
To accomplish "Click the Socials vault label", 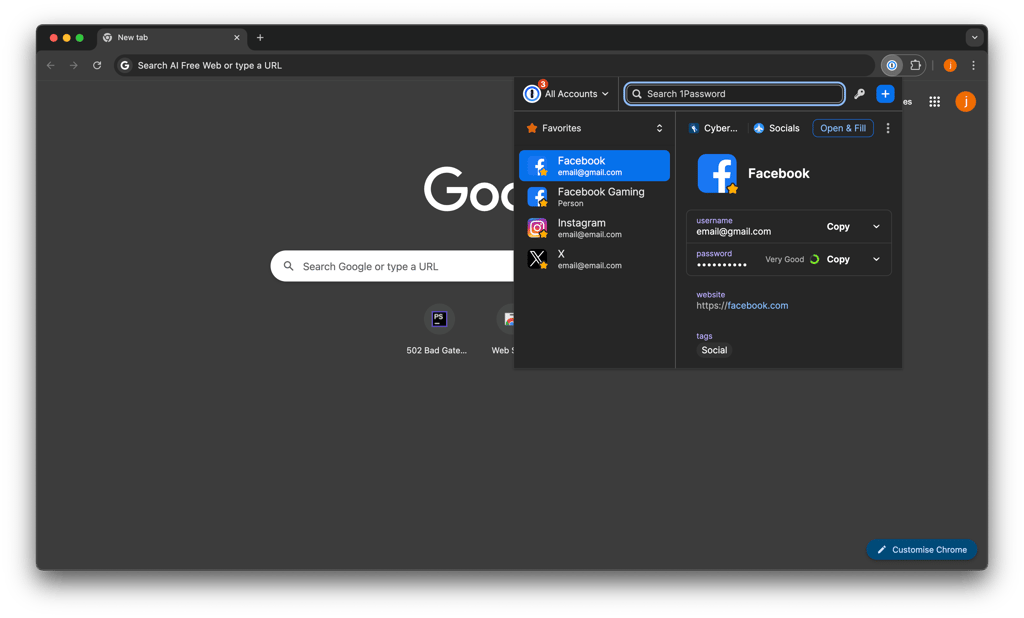I will click(x=784, y=128).
